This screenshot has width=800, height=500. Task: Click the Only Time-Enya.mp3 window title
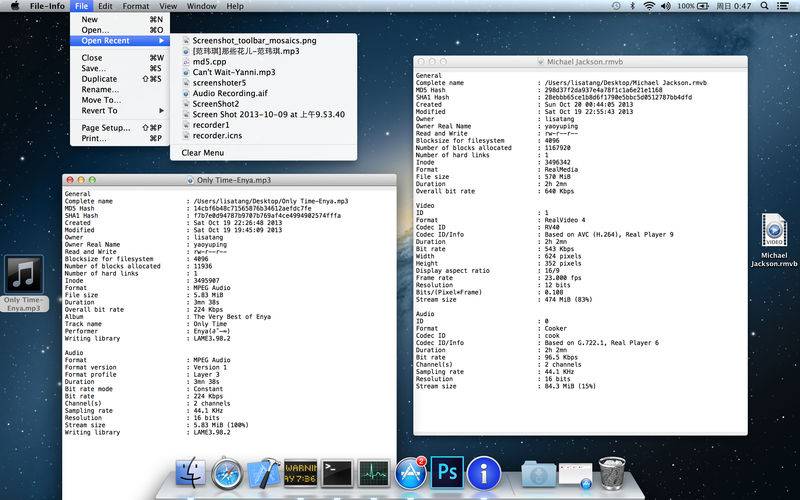pyautogui.click(x=234, y=180)
